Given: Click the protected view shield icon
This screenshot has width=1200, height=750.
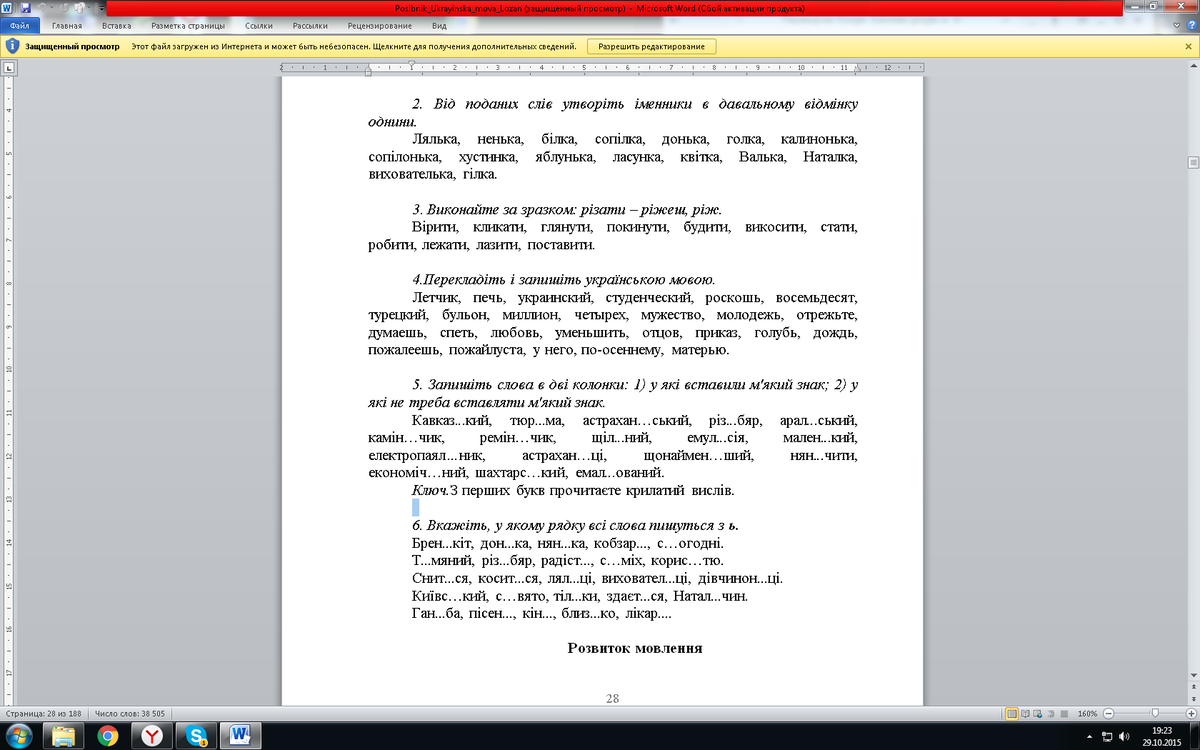Looking at the screenshot, I should point(11,46).
